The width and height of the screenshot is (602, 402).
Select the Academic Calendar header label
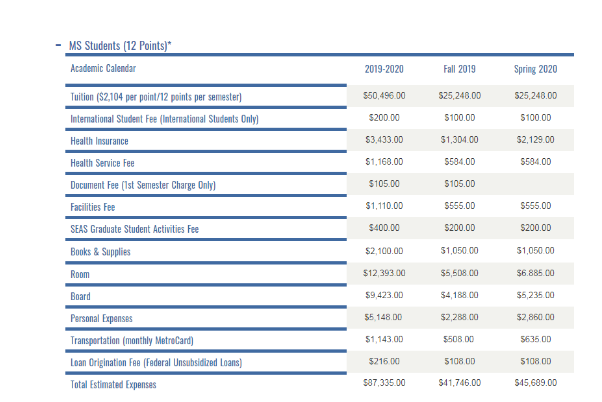103,68
